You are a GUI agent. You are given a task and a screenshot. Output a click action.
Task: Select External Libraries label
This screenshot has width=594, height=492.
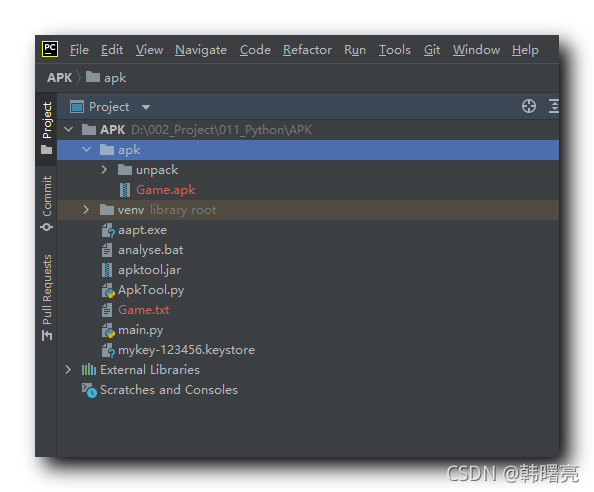coord(150,370)
